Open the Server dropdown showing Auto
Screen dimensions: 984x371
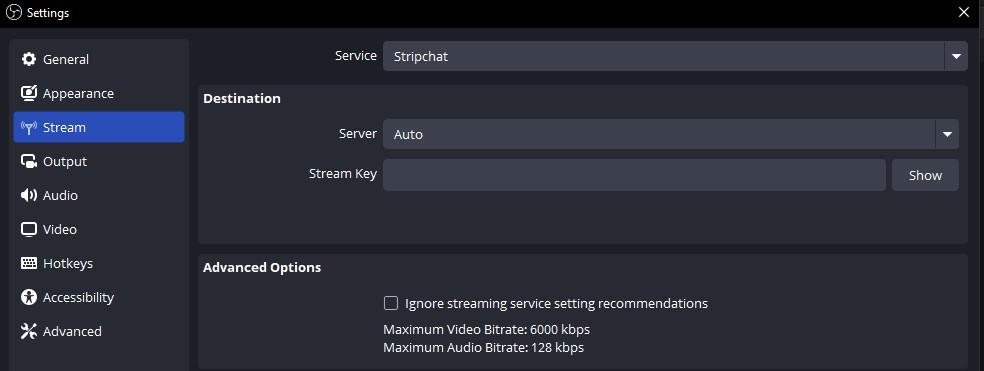670,134
